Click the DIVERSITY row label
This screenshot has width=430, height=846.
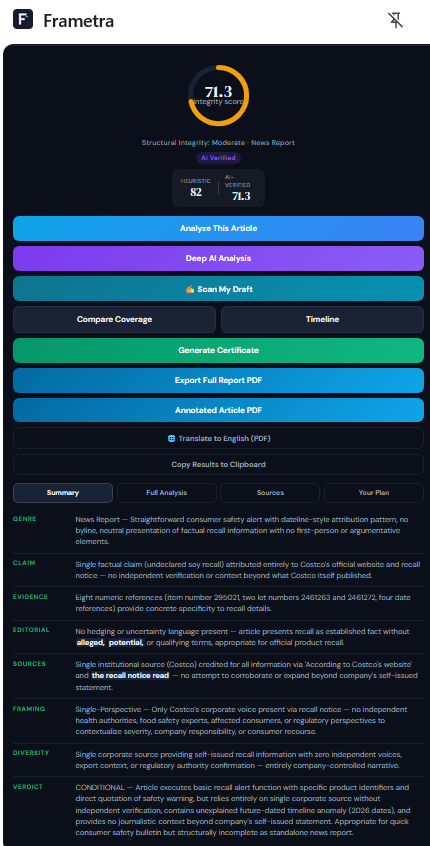tap(31, 753)
